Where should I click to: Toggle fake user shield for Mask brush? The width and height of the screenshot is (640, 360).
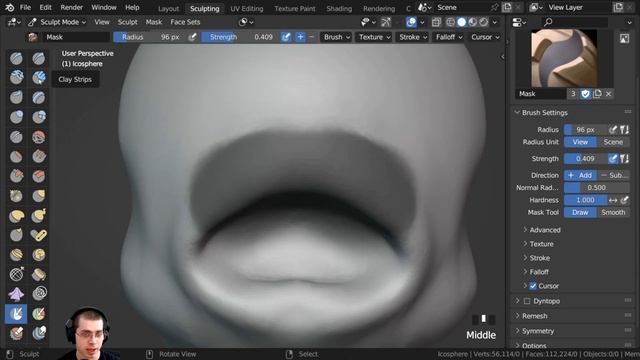(585, 94)
